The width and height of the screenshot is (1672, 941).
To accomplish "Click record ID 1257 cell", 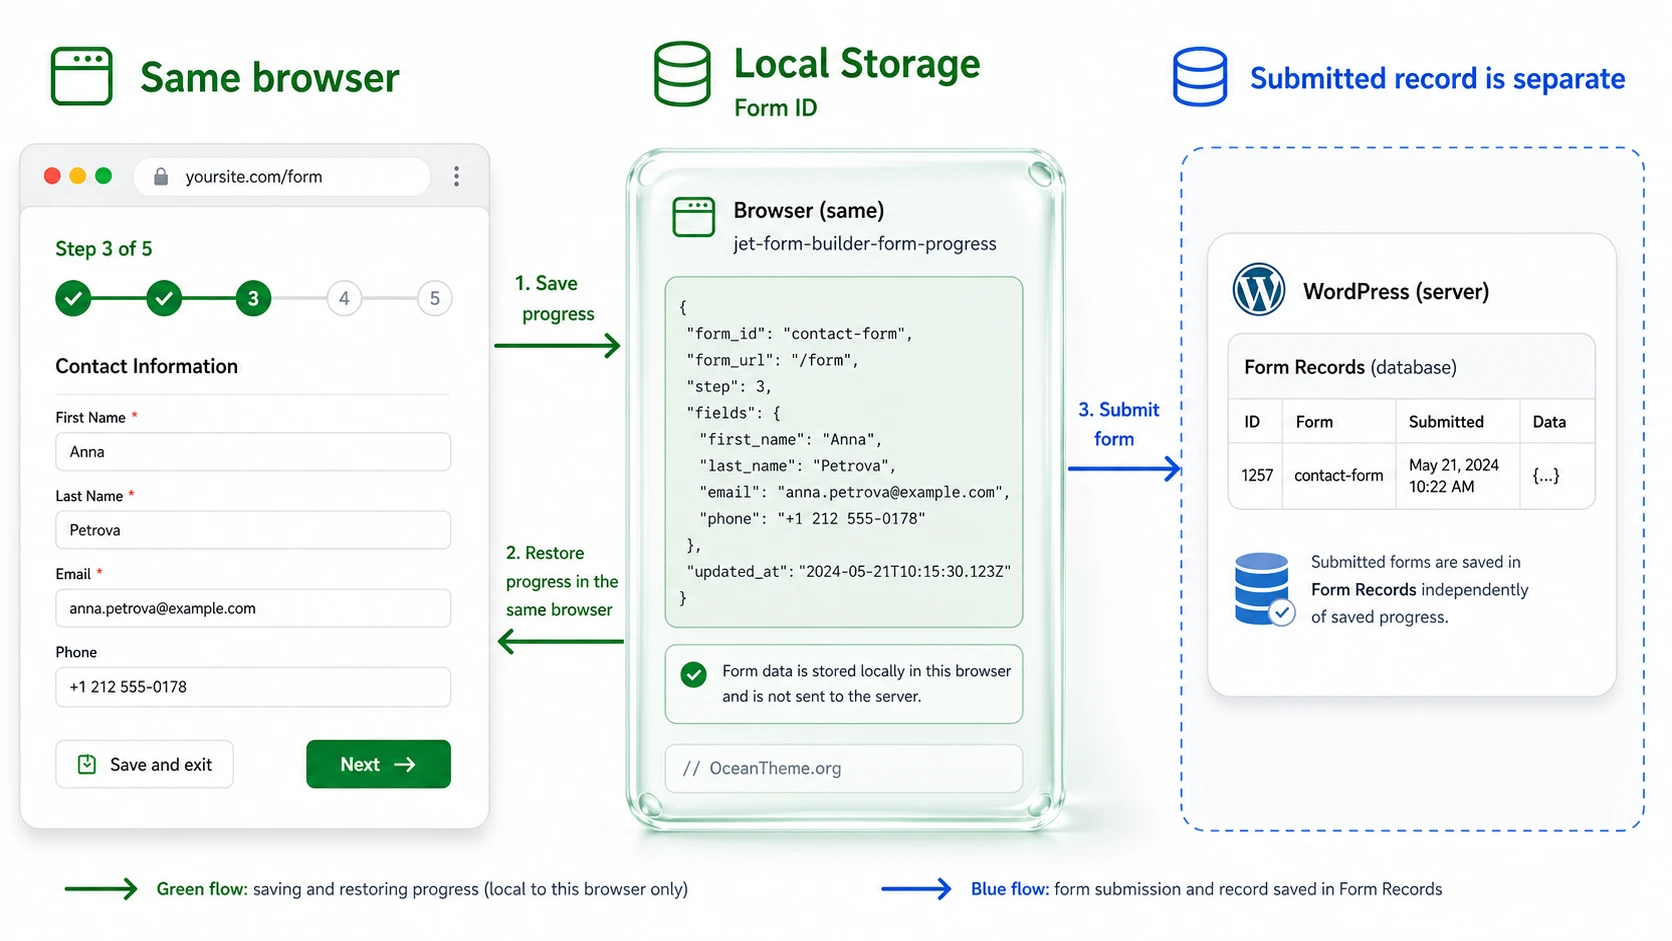I will (1257, 475).
